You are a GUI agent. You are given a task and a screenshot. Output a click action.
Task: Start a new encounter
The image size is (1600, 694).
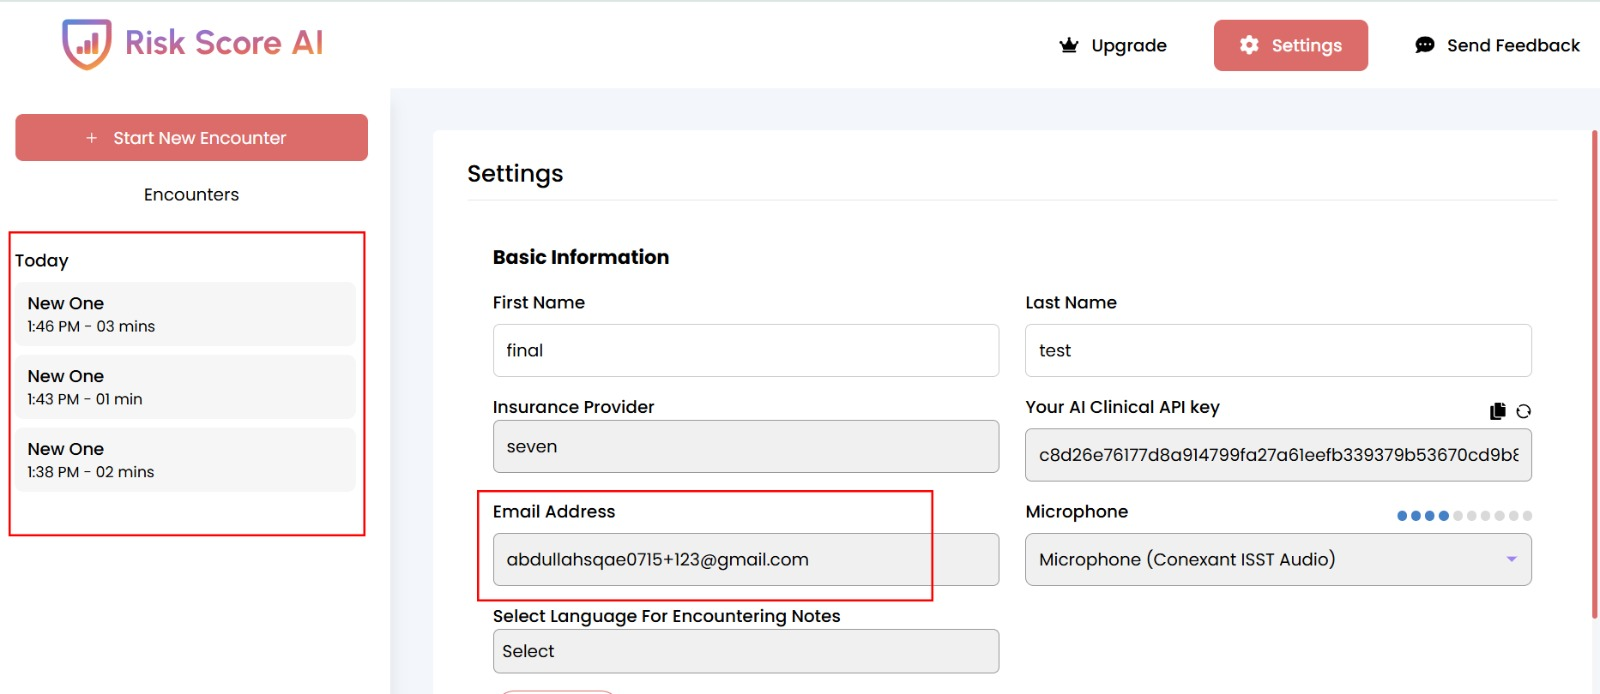coord(191,138)
